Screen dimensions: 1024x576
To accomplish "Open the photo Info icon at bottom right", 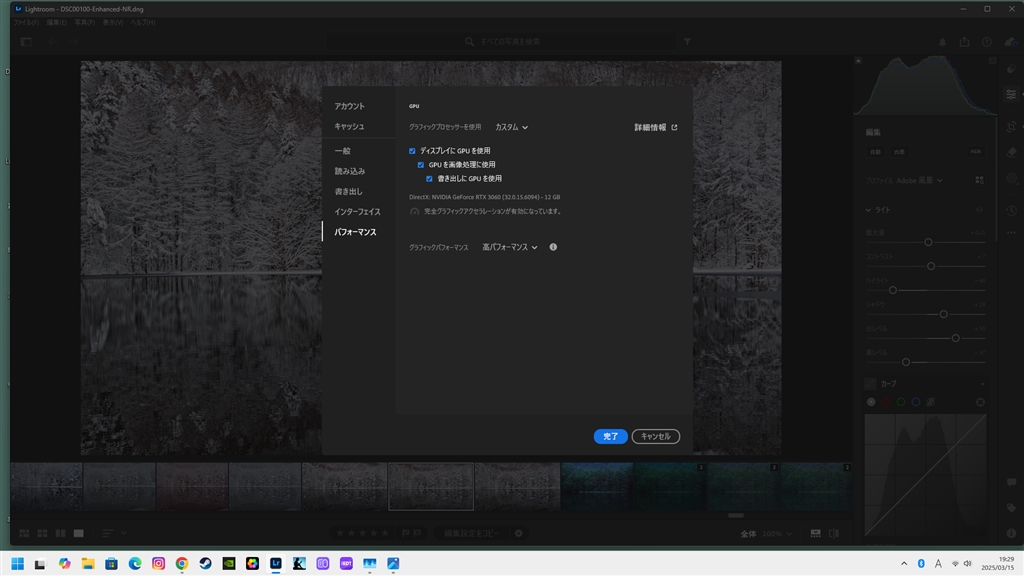I will (x=1012, y=534).
